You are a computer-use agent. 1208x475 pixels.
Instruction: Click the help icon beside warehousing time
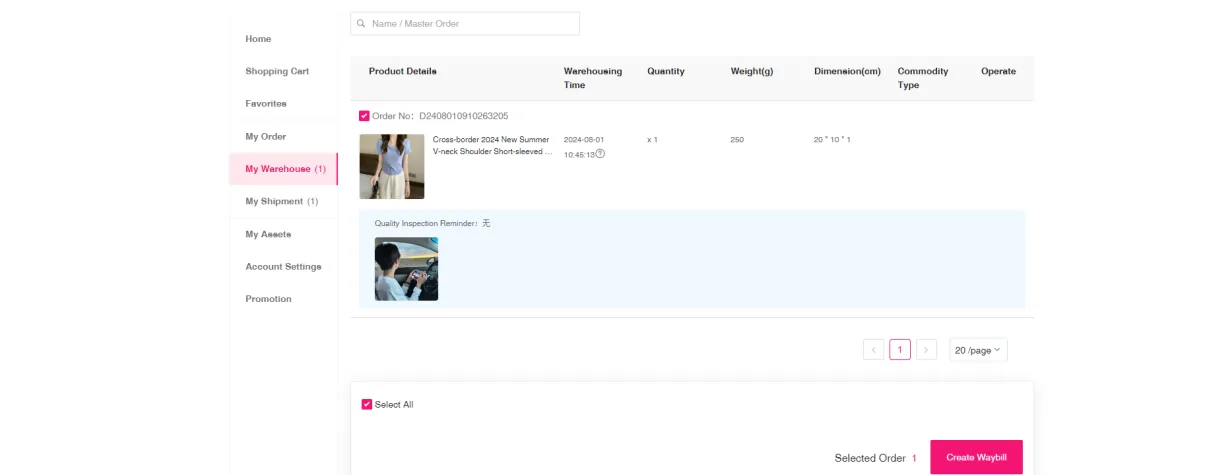click(x=600, y=154)
